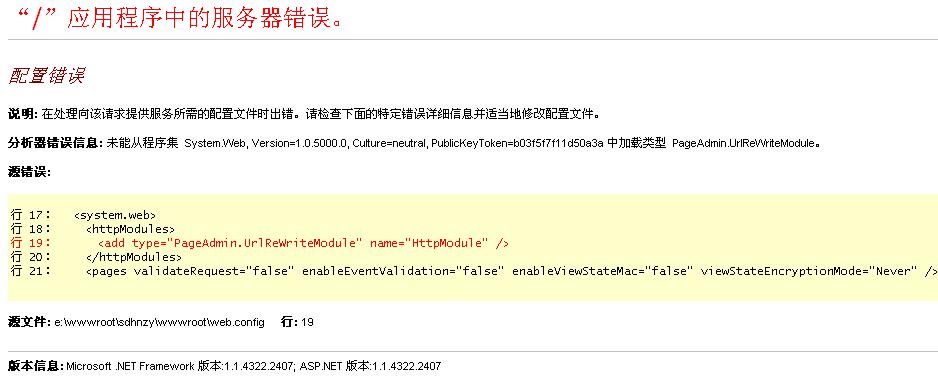Click ASP.NET 版本:1.1.4322.2407 text
The width and height of the screenshot is (938, 383).
point(370,366)
